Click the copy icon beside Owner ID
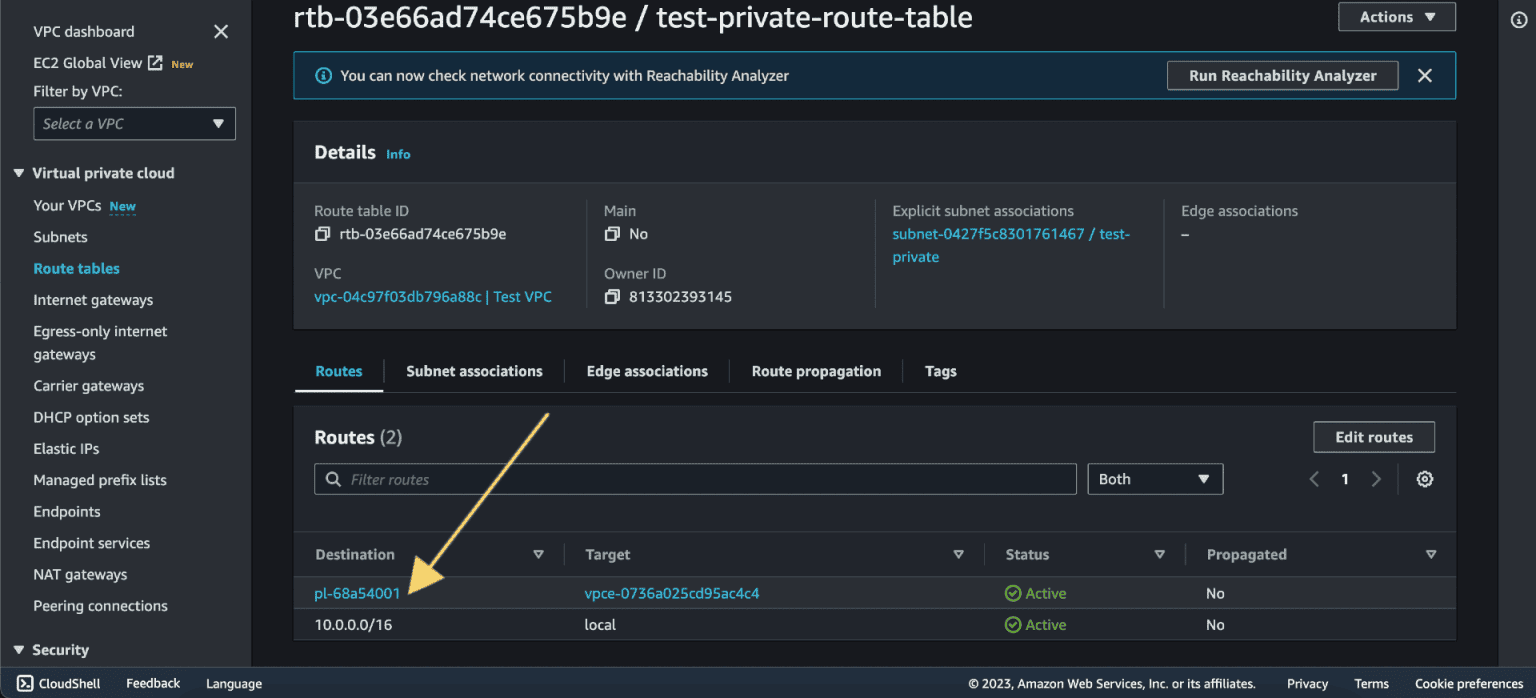The width and height of the screenshot is (1536, 698). coord(612,297)
